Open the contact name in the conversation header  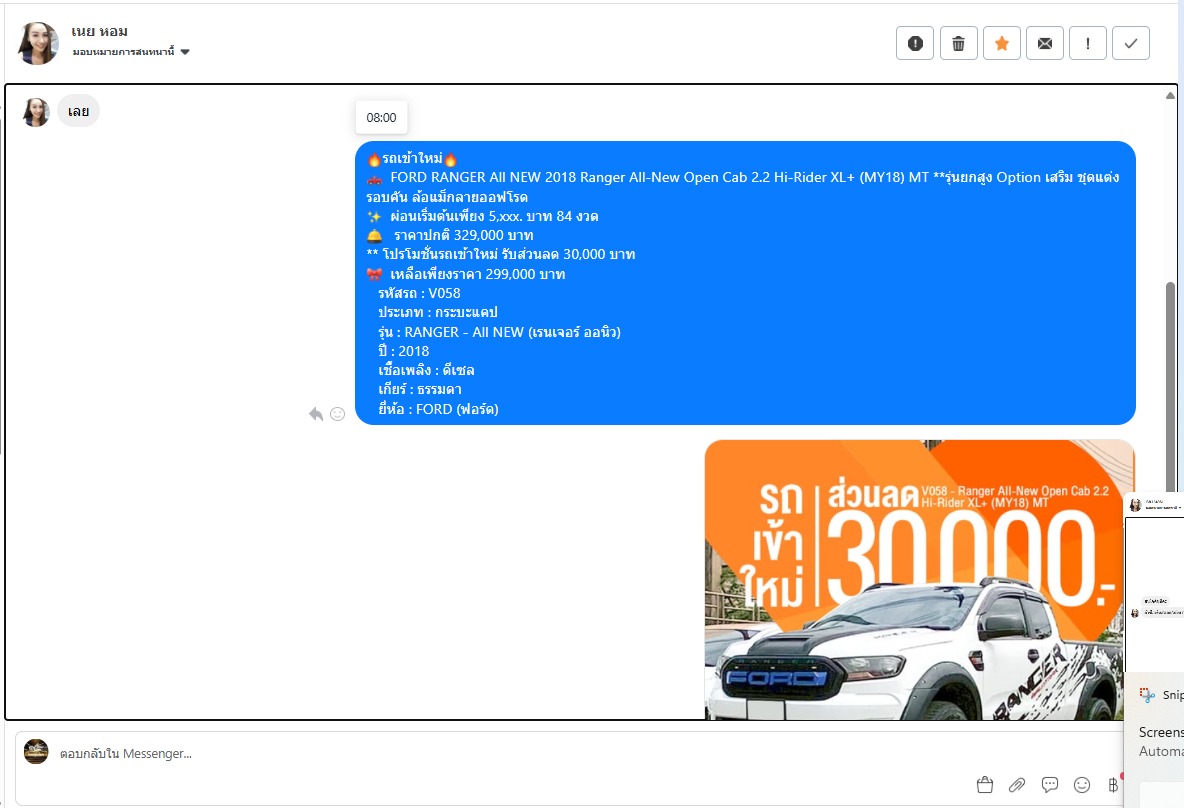coord(100,32)
